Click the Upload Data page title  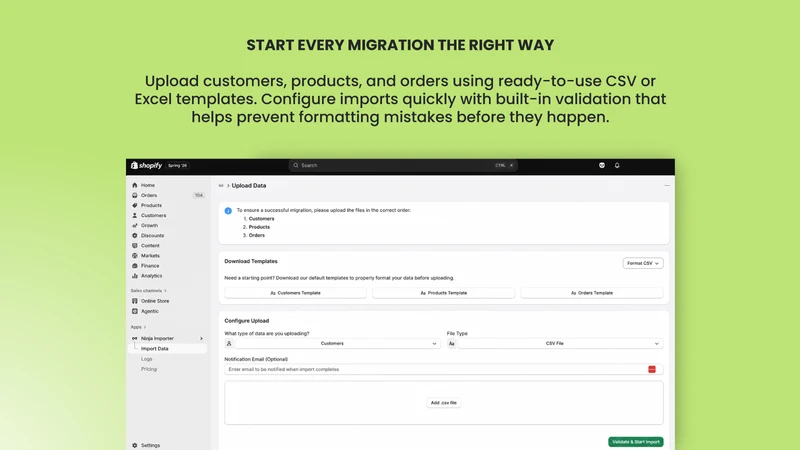(x=249, y=186)
